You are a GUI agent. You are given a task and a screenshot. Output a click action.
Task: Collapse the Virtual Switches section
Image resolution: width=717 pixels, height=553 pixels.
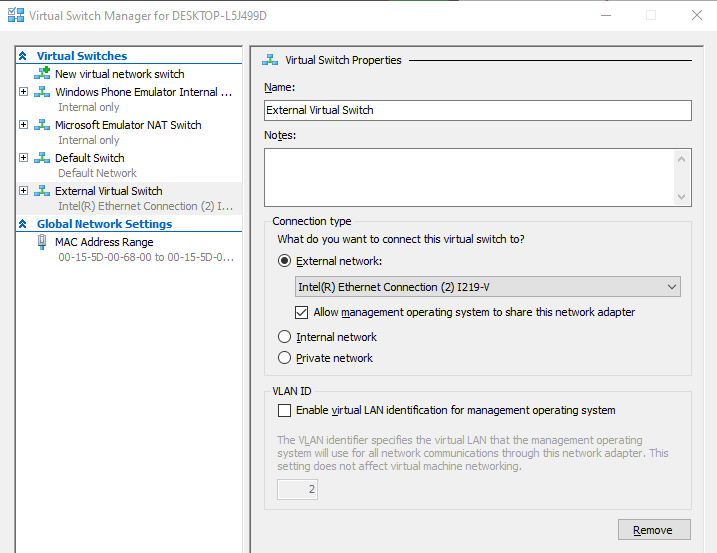(23, 56)
